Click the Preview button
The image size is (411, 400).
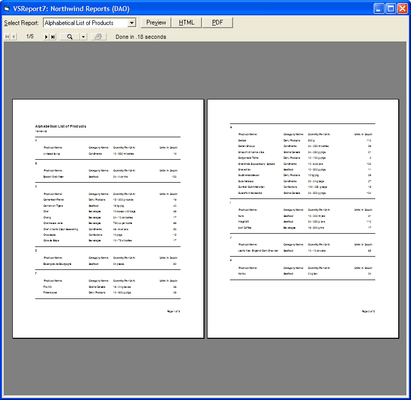coord(156,23)
